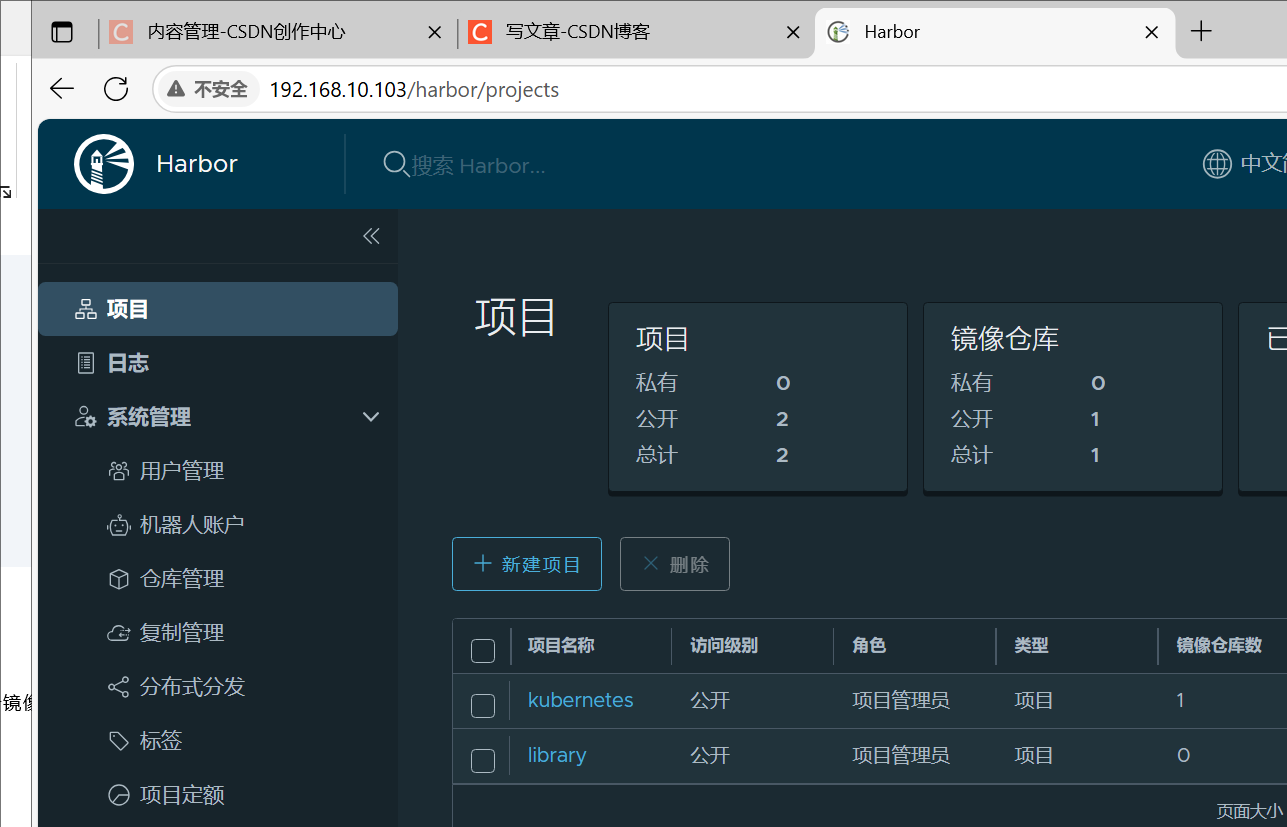Click the 删除 button
Viewport: 1287px width, 827px height.
point(675,564)
